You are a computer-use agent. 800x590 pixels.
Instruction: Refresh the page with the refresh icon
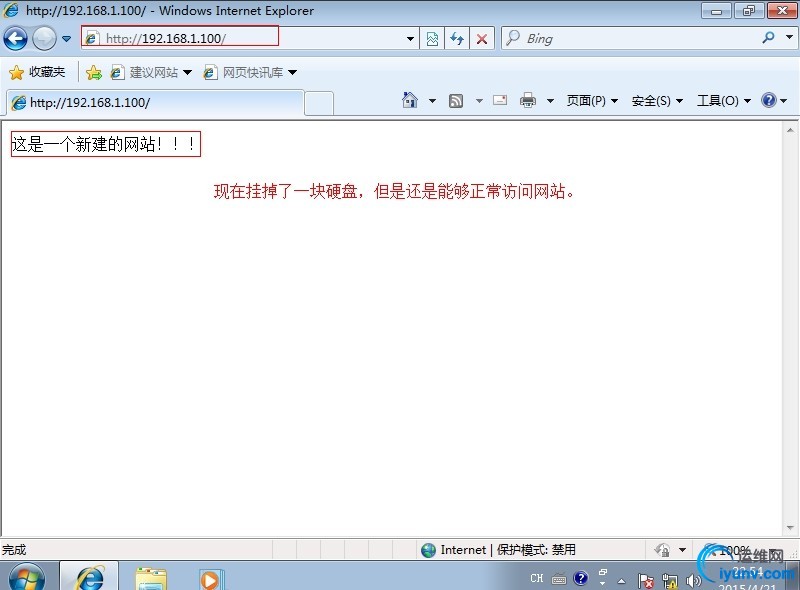[x=457, y=39]
